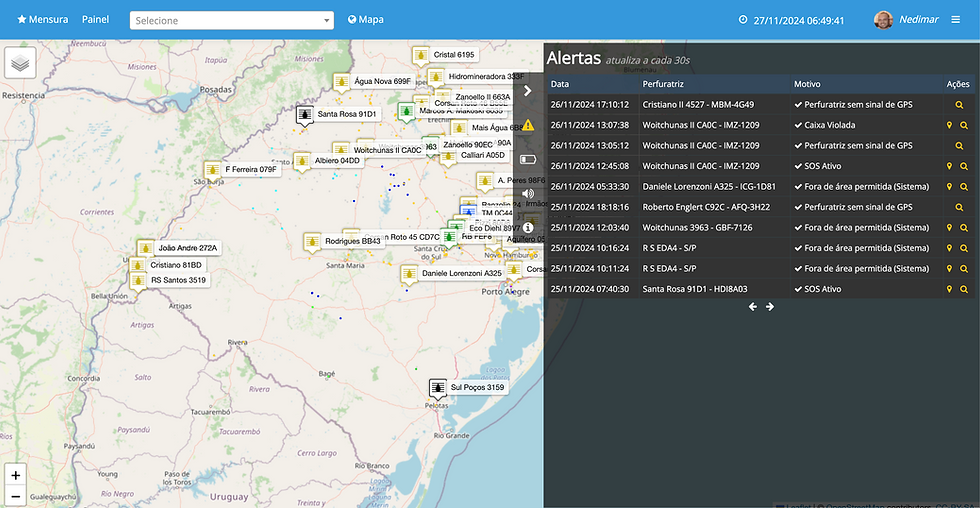Click the Perfuratriz column header
Viewport: 980px width, 508px height.
663,84
